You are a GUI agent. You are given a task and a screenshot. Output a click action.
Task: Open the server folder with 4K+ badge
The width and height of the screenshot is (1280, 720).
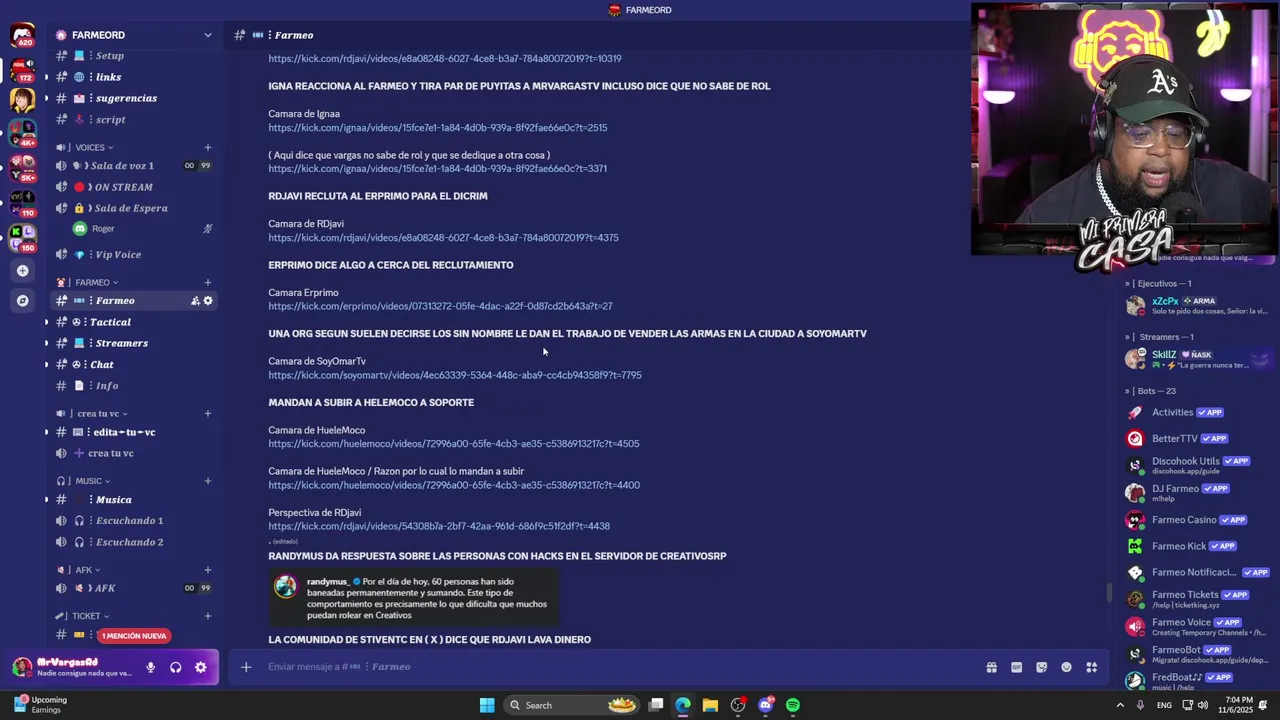(22, 132)
